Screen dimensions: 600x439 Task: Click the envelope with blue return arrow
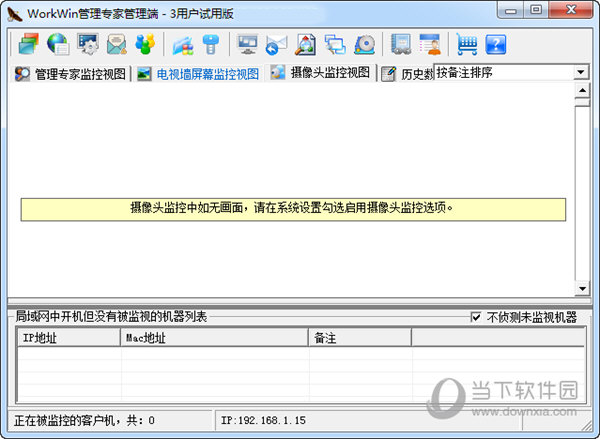point(276,45)
